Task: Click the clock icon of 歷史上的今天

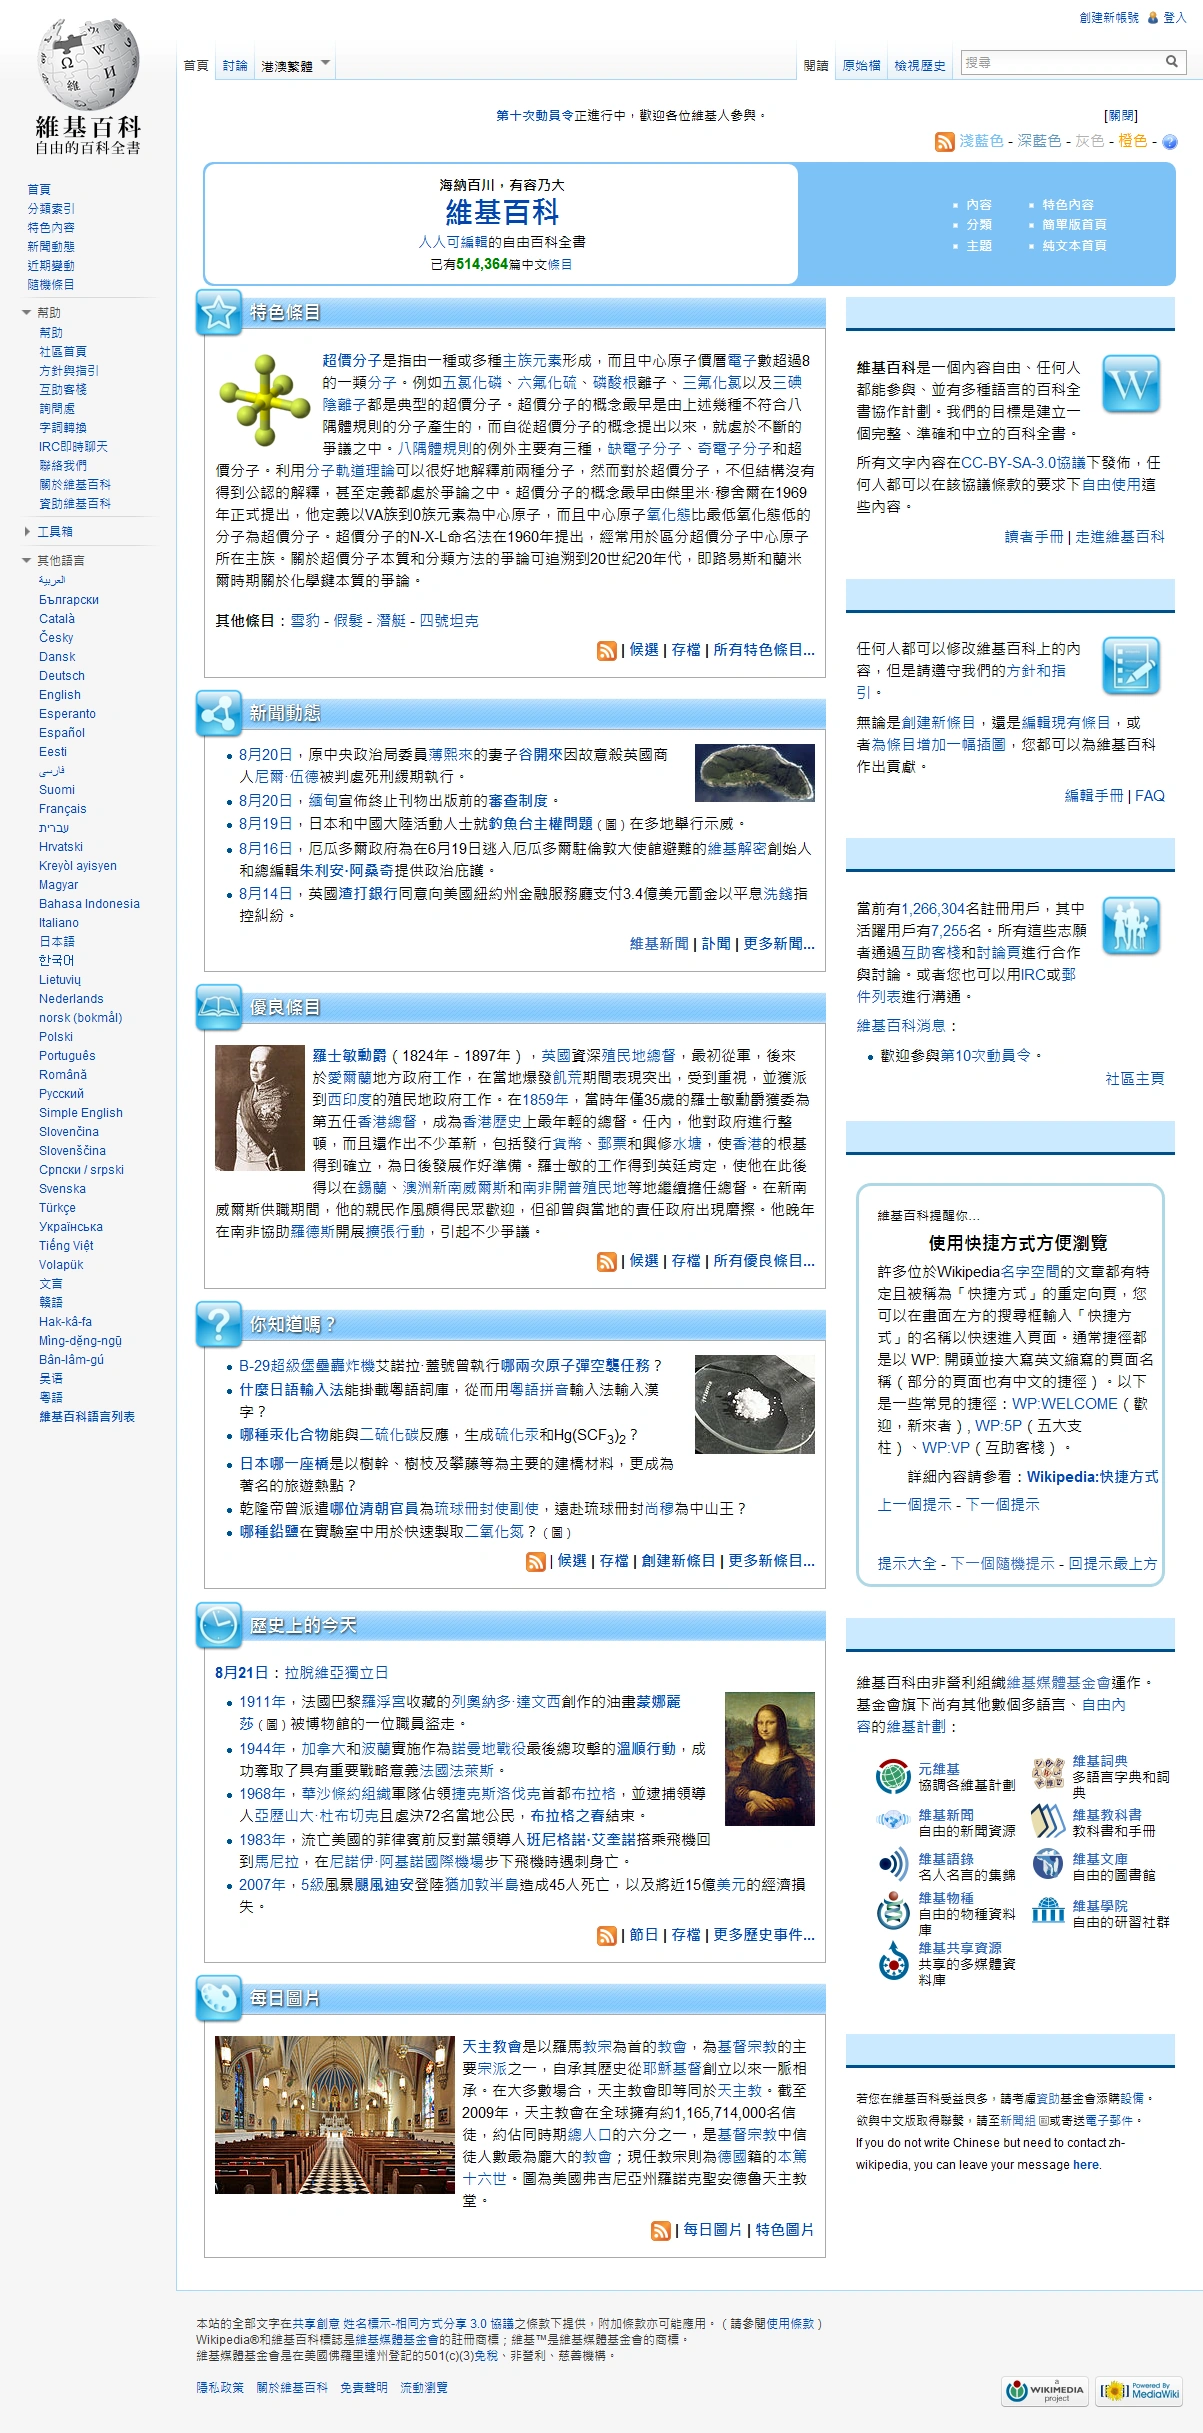Action: (x=218, y=1625)
